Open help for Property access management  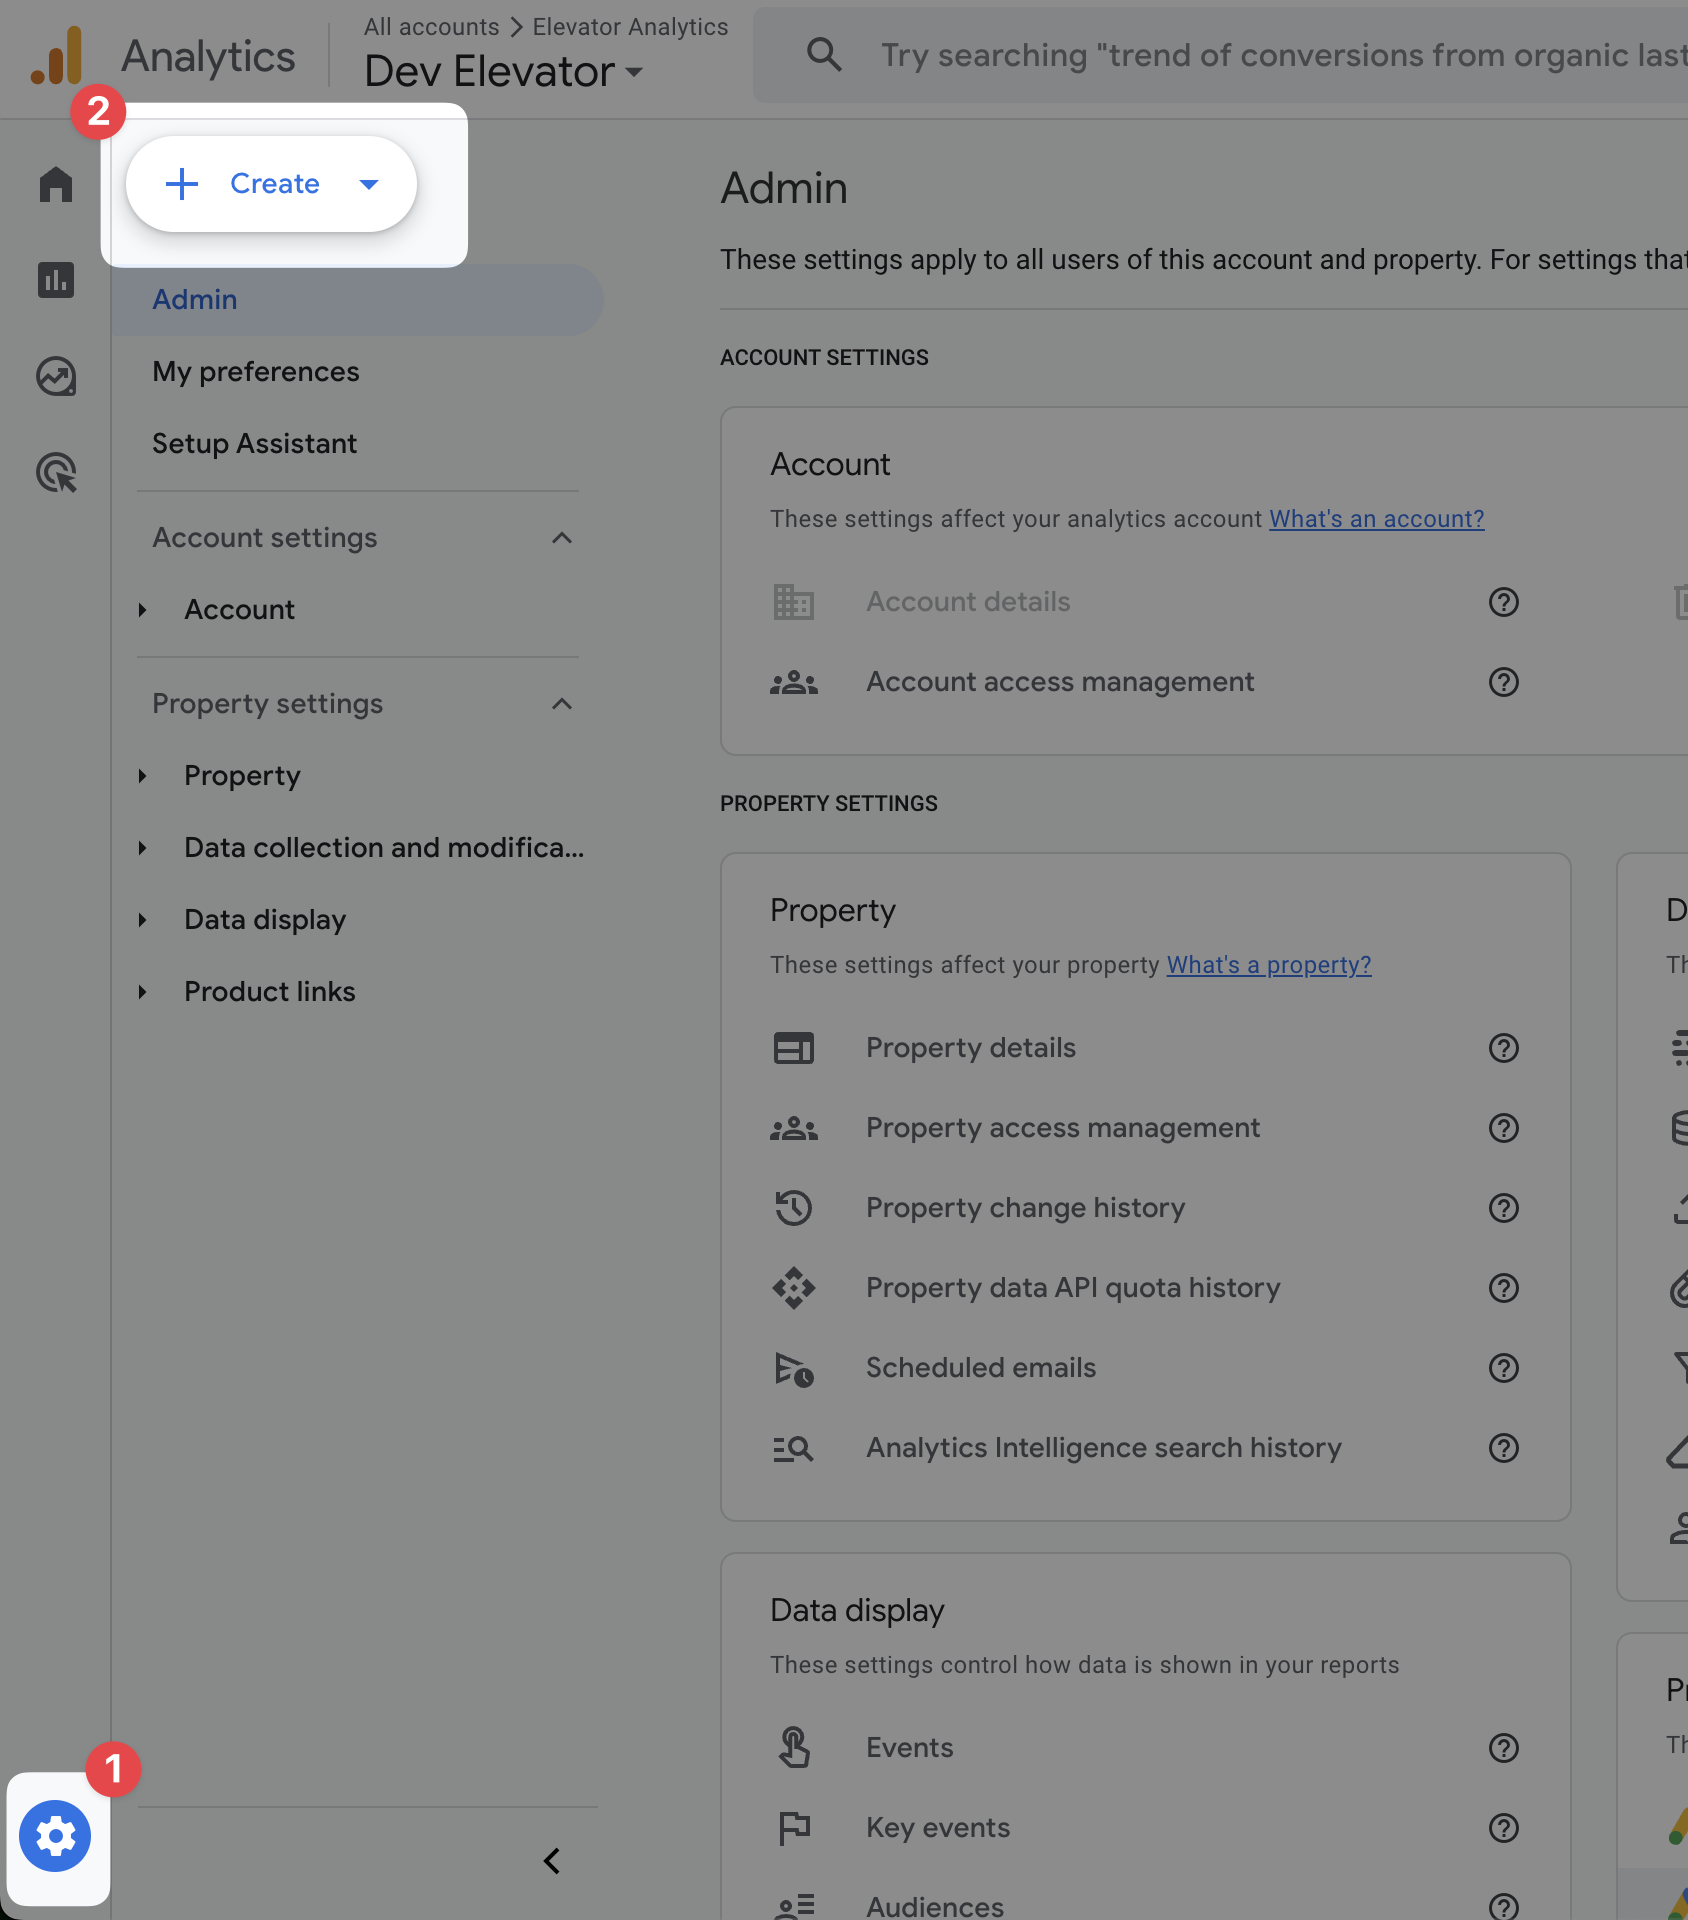[1504, 1128]
